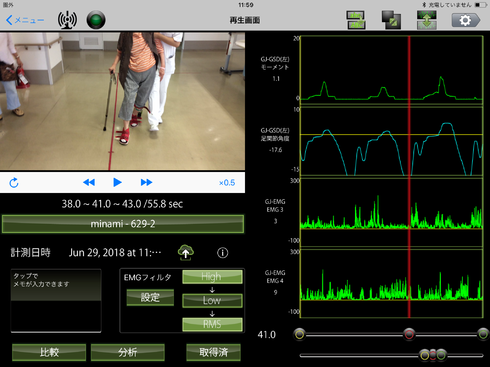
Task: Tap right green handle on range slider
Action: pyautogui.click(x=441, y=355)
